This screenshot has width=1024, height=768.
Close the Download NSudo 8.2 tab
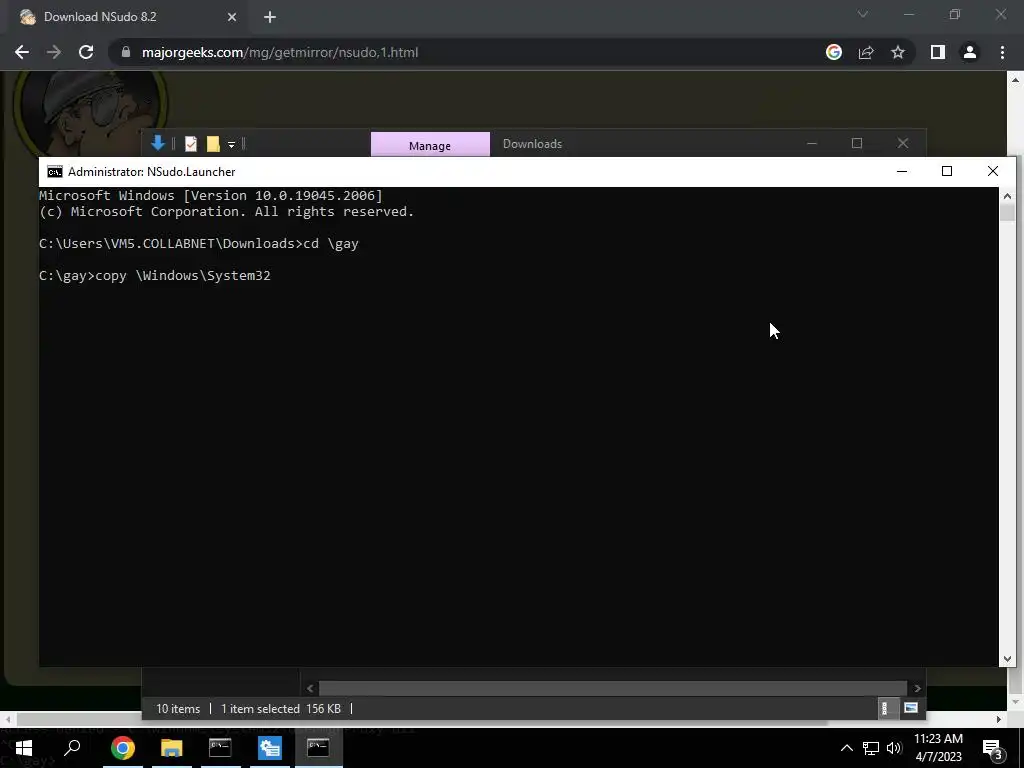tap(232, 17)
